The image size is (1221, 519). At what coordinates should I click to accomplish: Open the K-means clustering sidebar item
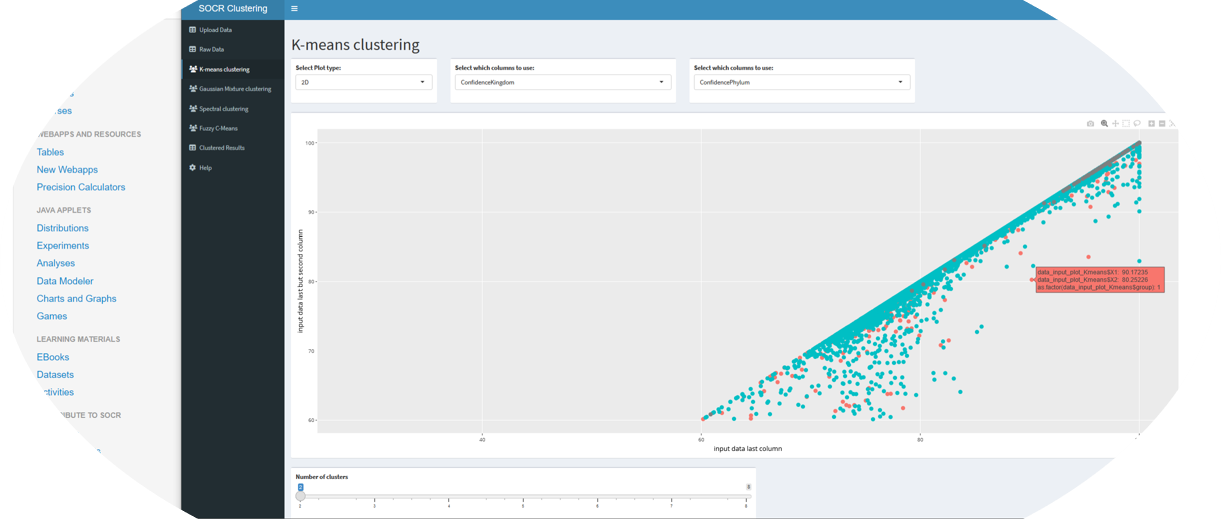coord(233,69)
